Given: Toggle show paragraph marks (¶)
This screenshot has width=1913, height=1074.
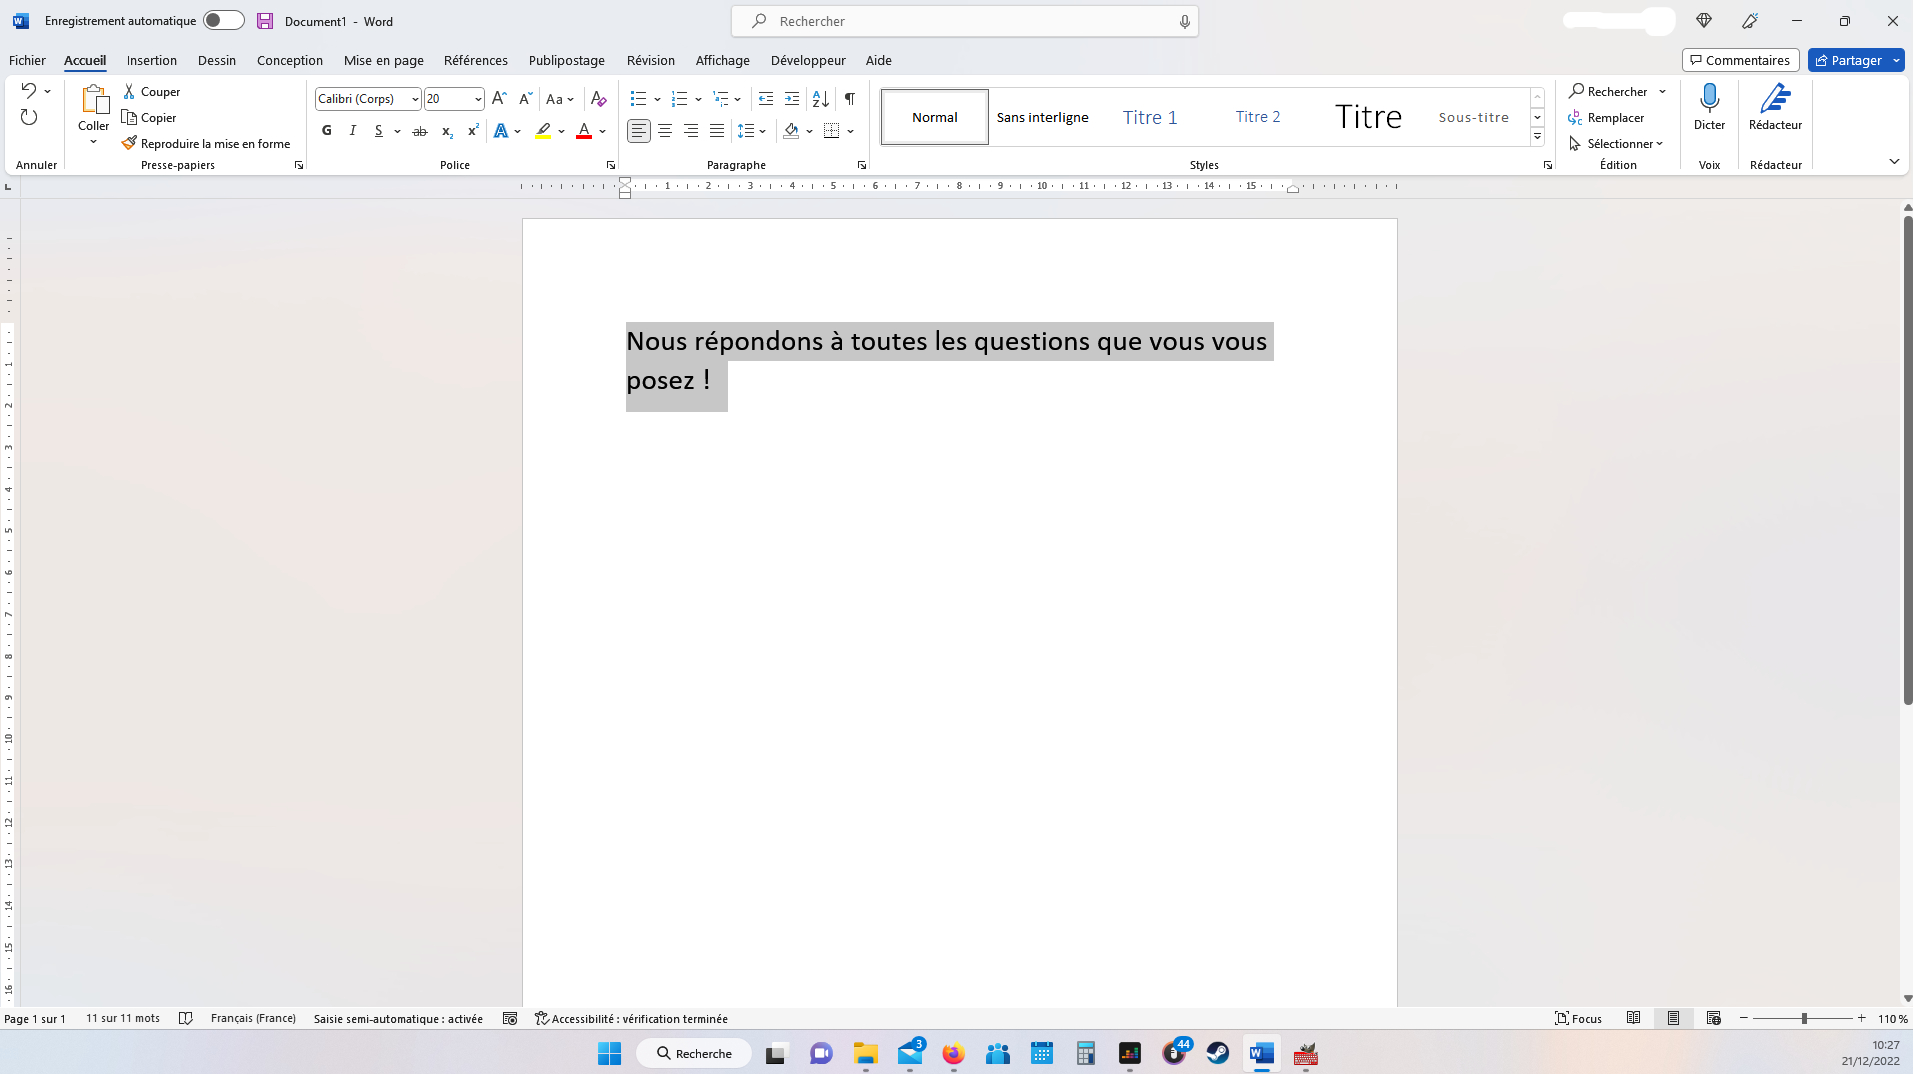Looking at the screenshot, I should pyautogui.click(x=849, y=98).
